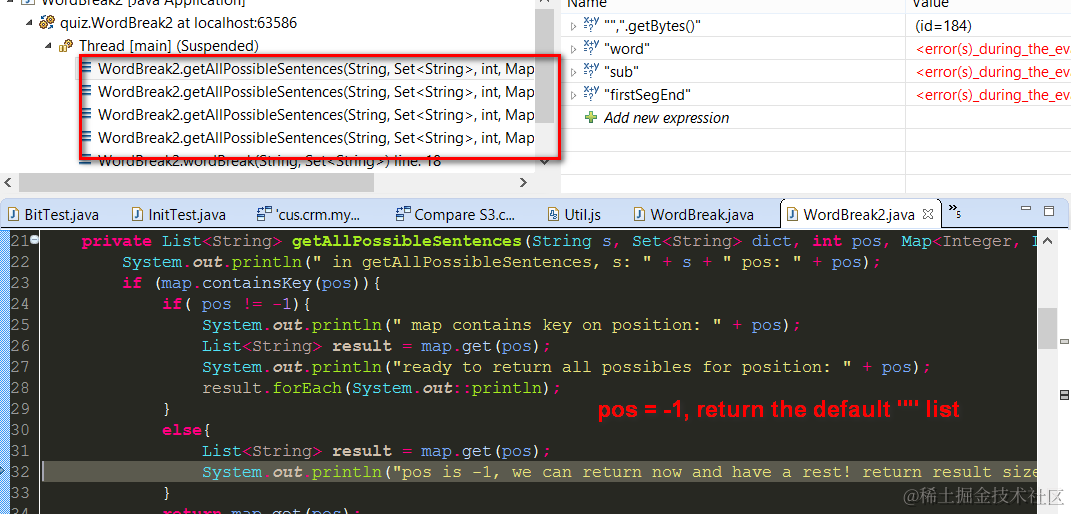
Task: Collapse the quiz.WordBreak2 at localhost node
Action: point(29,23)
